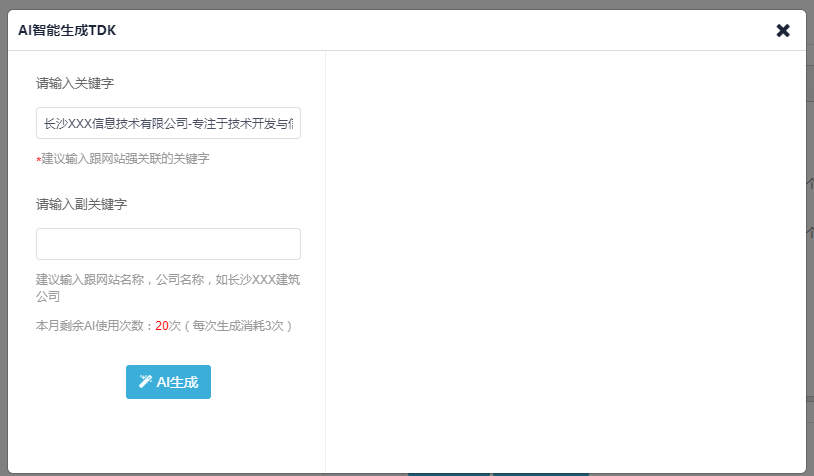Click the hint mentioning 长沙XXX建筑公司
Screen dimensions: 814x476
point(168,288)
